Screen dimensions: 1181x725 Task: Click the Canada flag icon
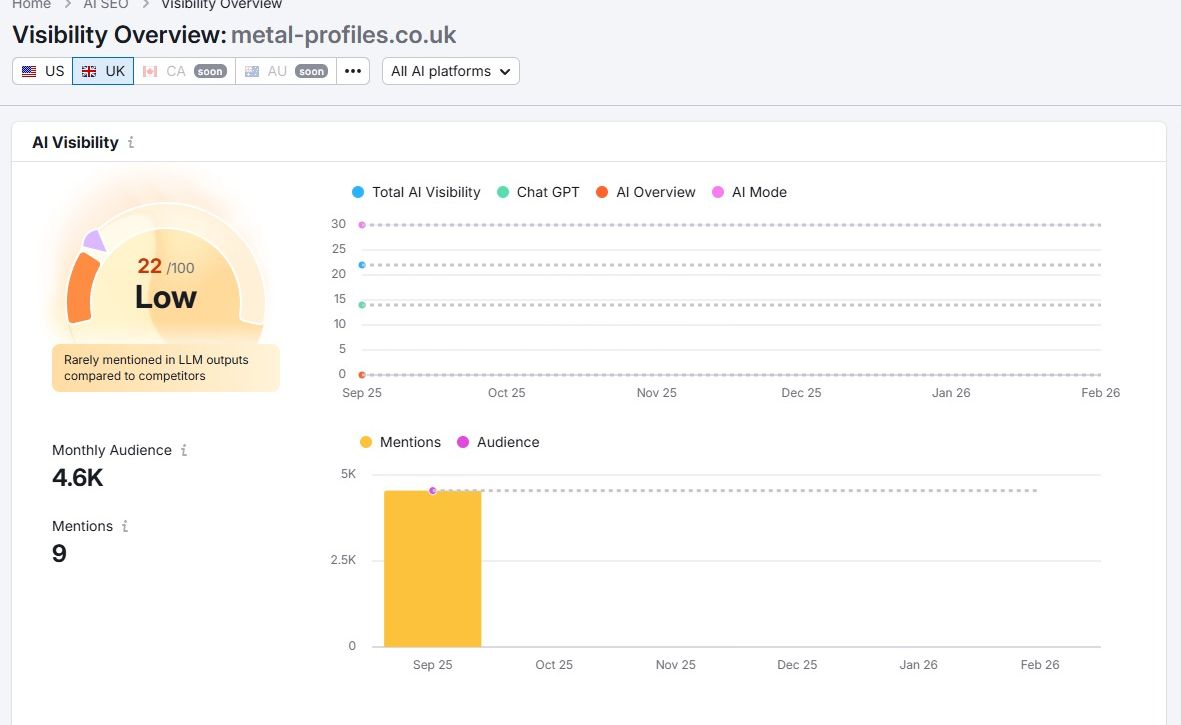click(x=150, y=71)
